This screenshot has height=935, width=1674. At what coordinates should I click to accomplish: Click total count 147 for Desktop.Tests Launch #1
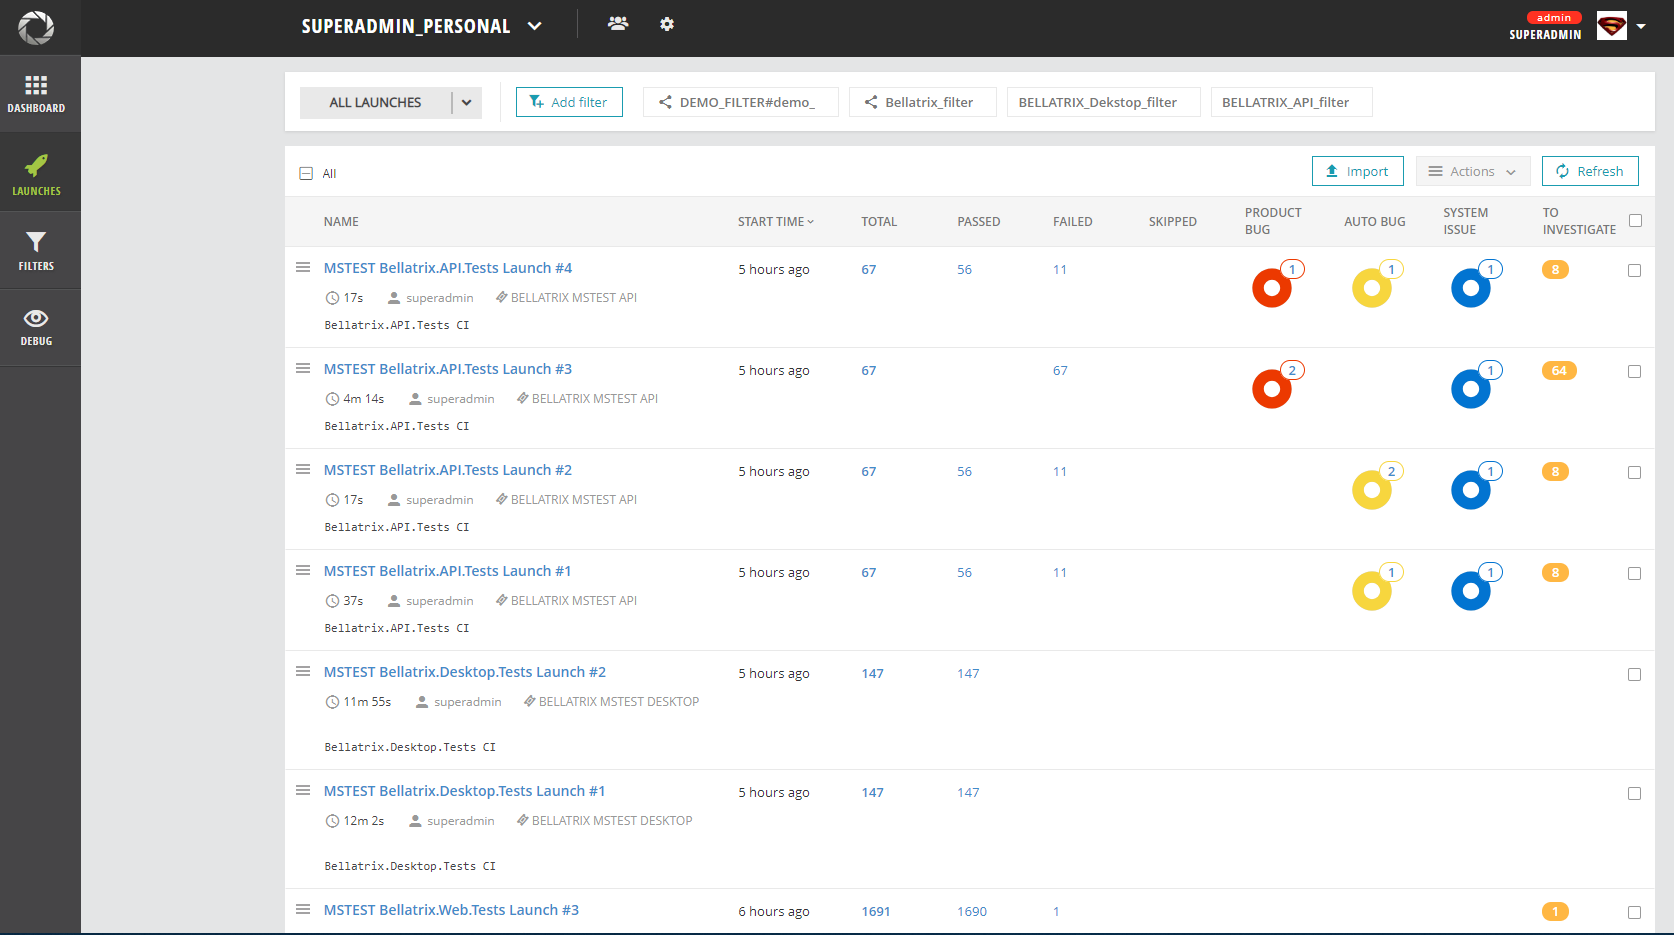point(873,792)
